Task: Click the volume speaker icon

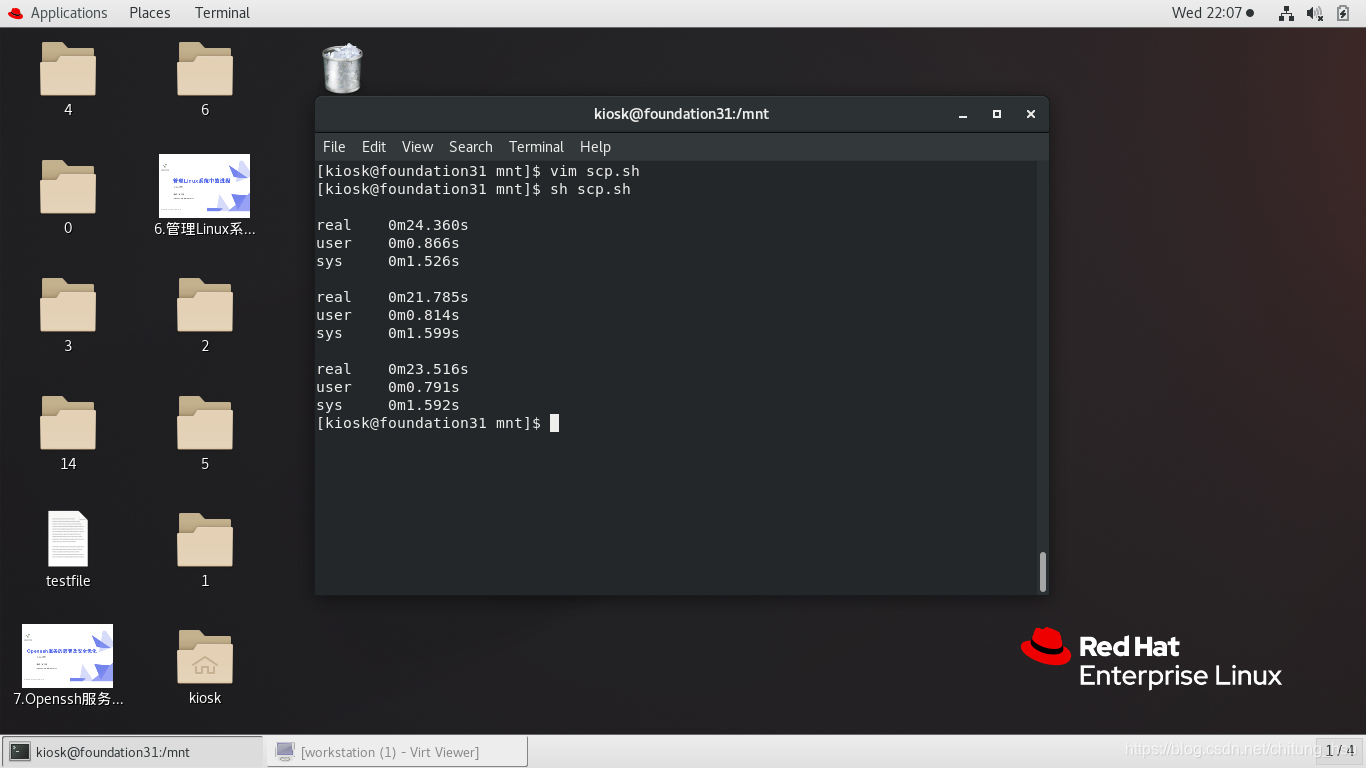Action: pos(1315,13)
